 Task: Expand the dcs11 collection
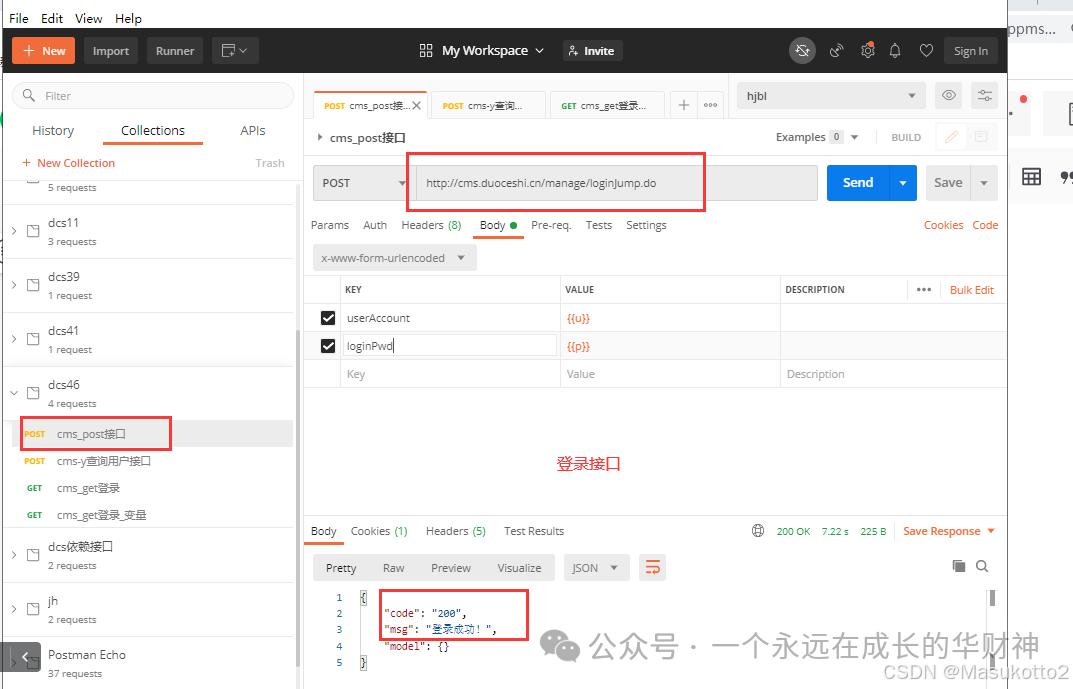[x=14, y=231]
